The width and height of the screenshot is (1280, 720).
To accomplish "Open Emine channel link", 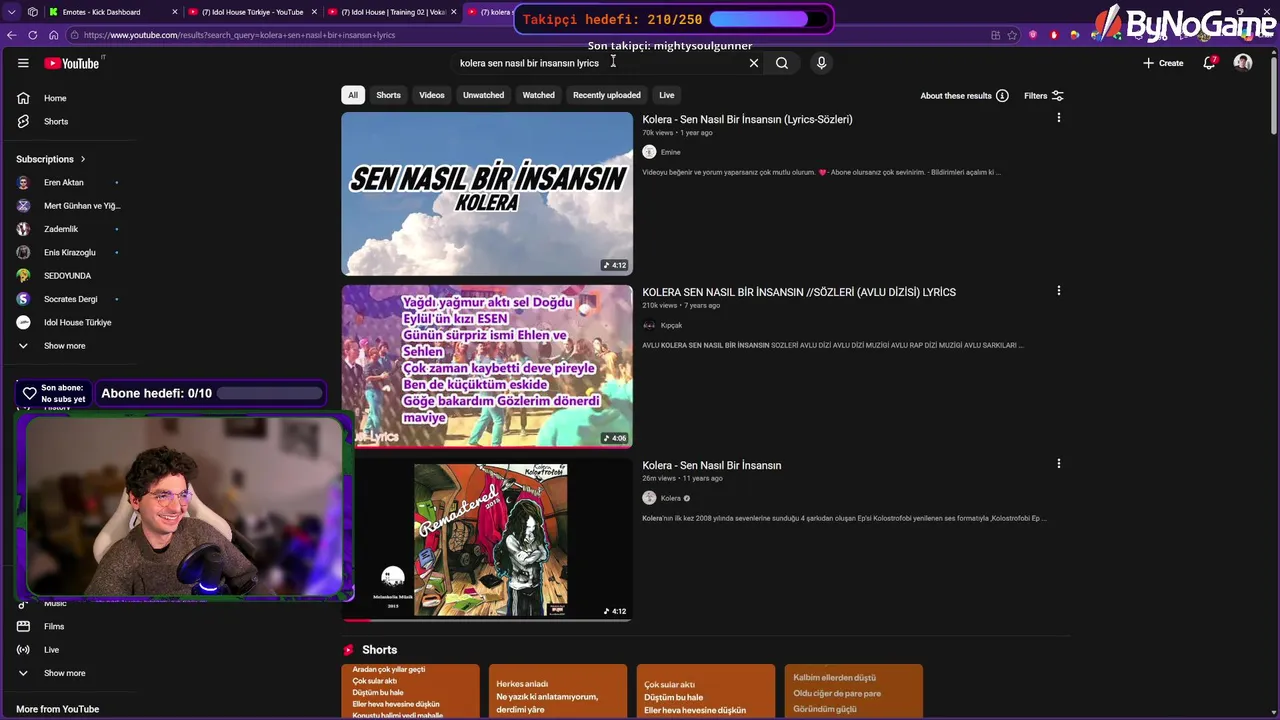I will [x=670, y=152].
